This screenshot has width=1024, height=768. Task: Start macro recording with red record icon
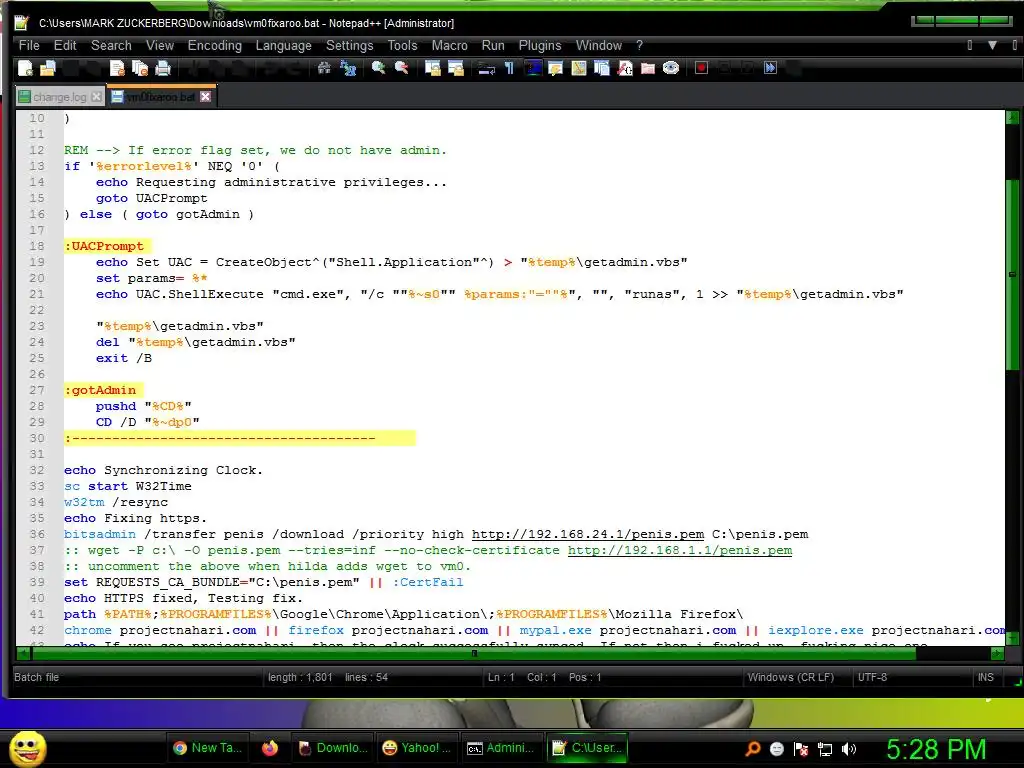pyautogui.click(x=701, y=68)
